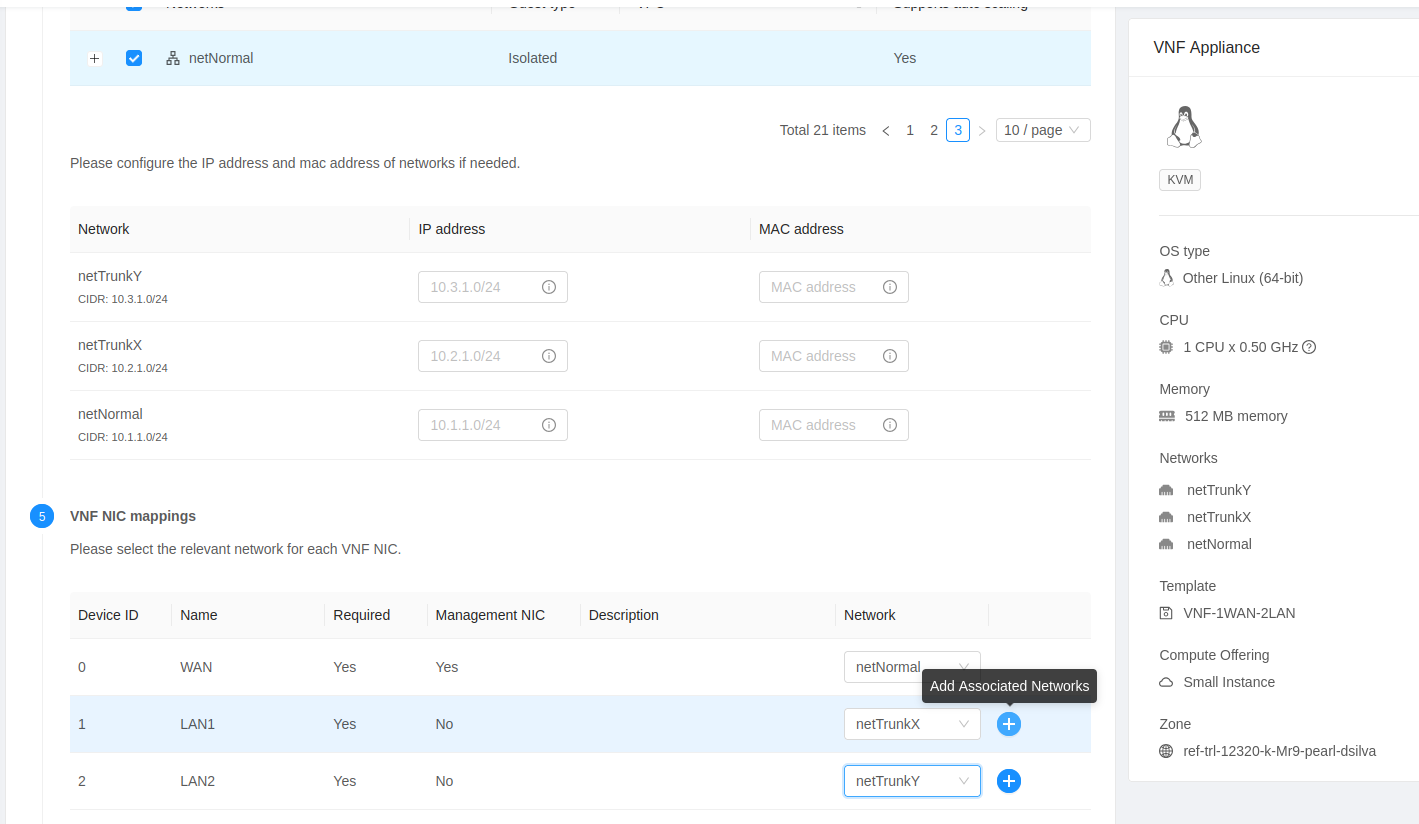Click the VNF NIC mappings step heading

[133, 516]
